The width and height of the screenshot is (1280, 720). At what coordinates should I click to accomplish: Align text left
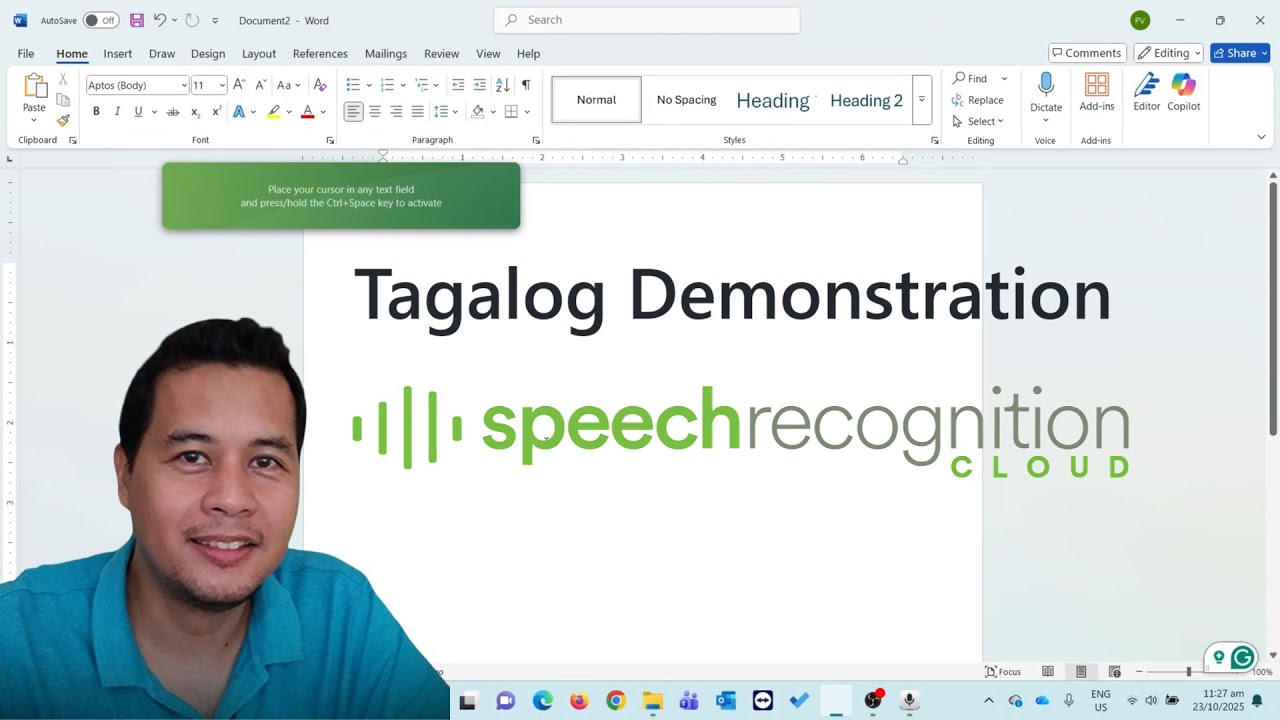pyautogui.click(x=353, y=112)
